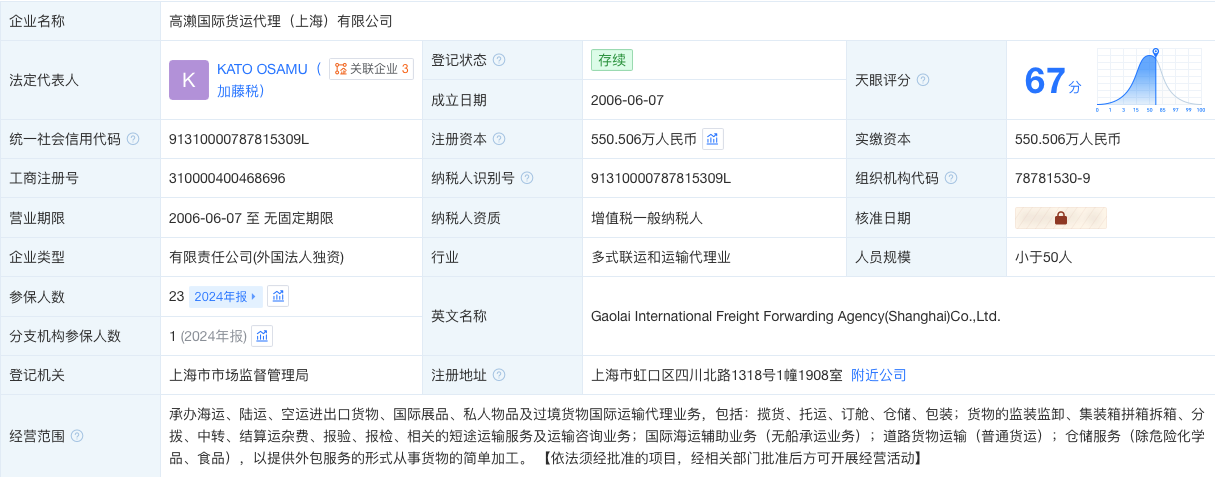Click help icon next to 登记状态
The height and width of the screenshot is (477, 1215).
coord(499,60)
